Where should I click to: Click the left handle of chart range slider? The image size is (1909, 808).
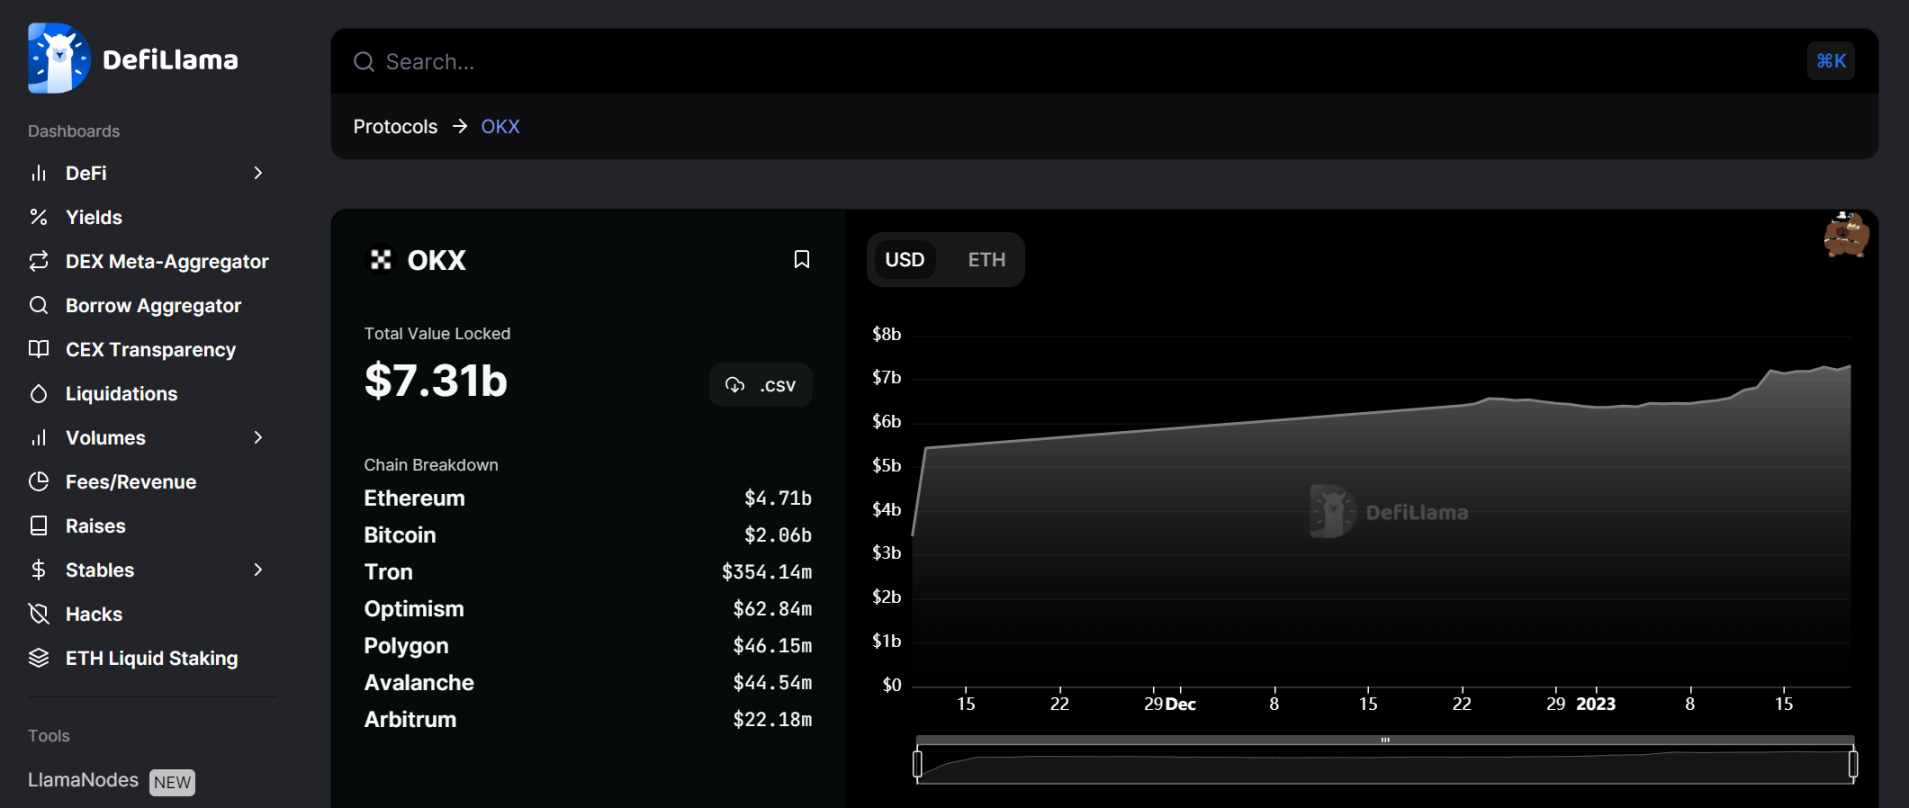[917, 764]
